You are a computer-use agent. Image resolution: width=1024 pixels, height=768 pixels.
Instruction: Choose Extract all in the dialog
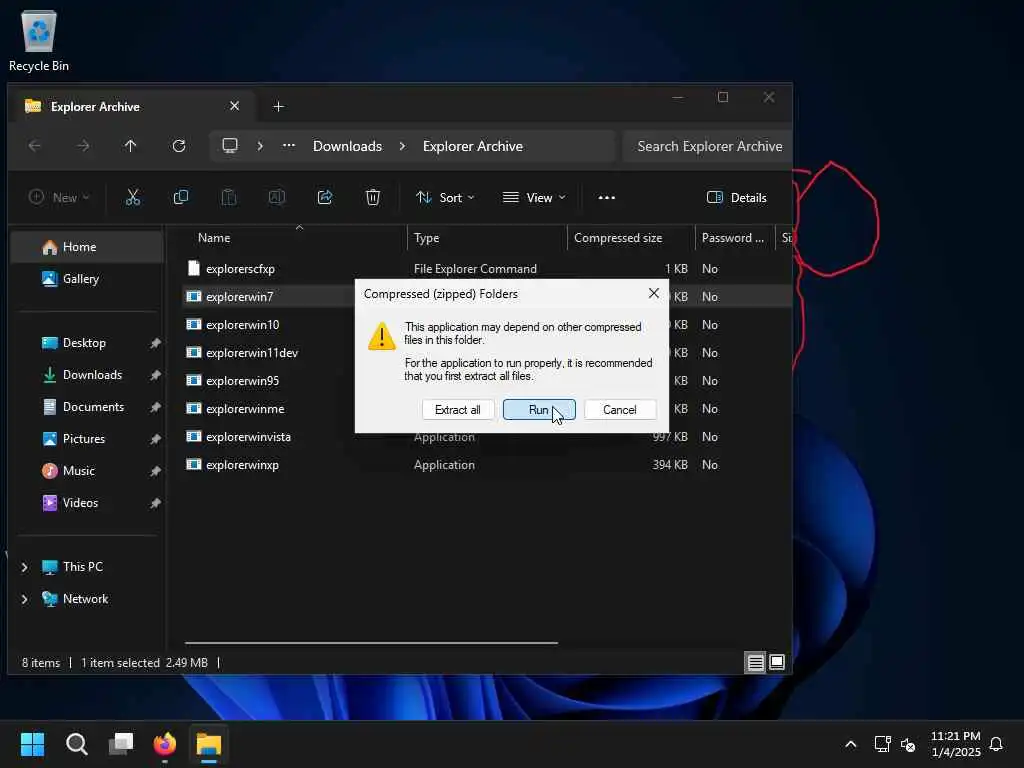click(x=458, y=409)
